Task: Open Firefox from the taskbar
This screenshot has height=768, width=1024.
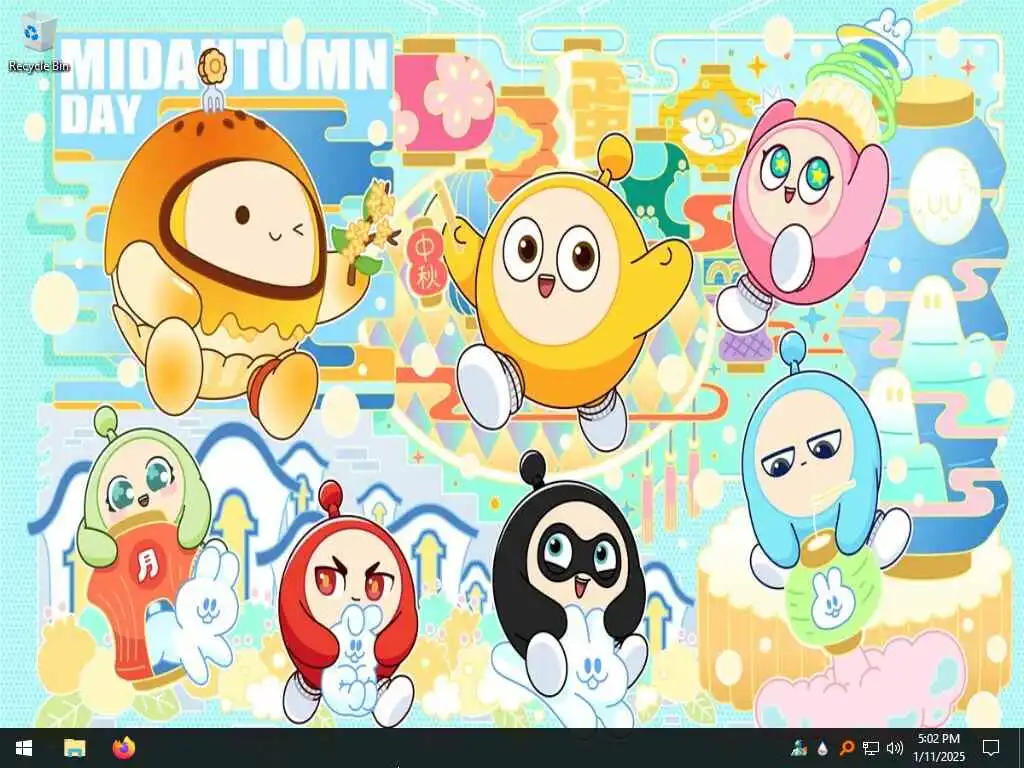Action: (123, 748)
